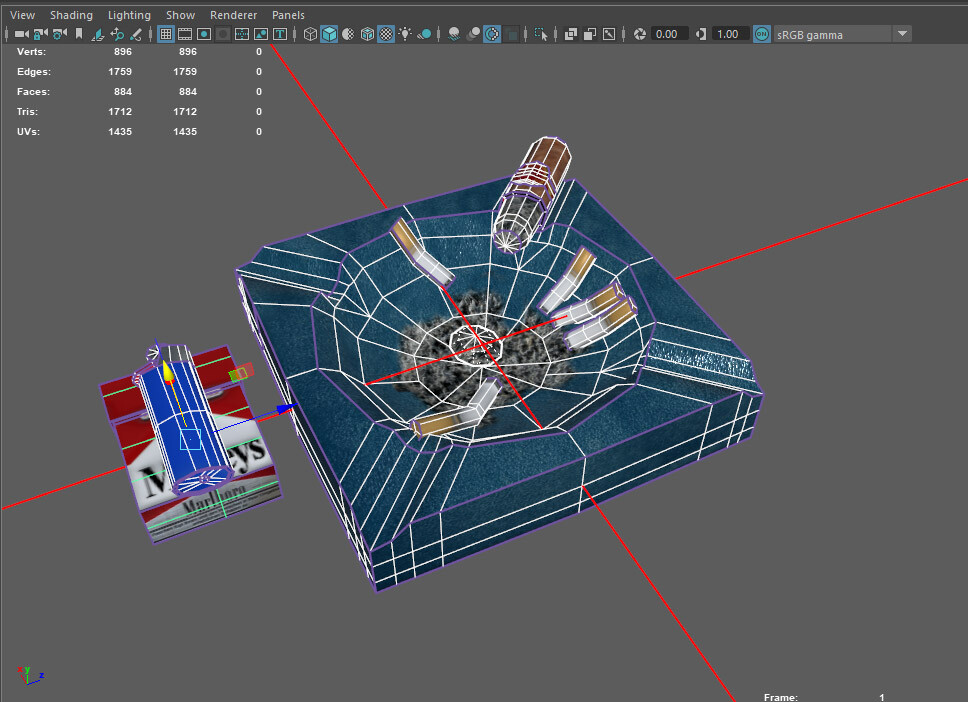Enable shadows in the viewport
Viewport: 968px width, 702px height.
[x=452, y=34]
